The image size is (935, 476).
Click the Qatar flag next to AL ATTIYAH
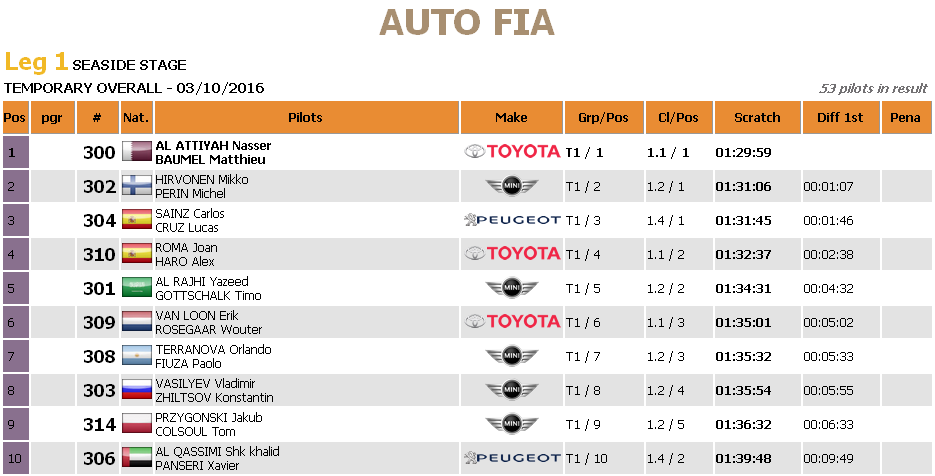coord(135,152)
